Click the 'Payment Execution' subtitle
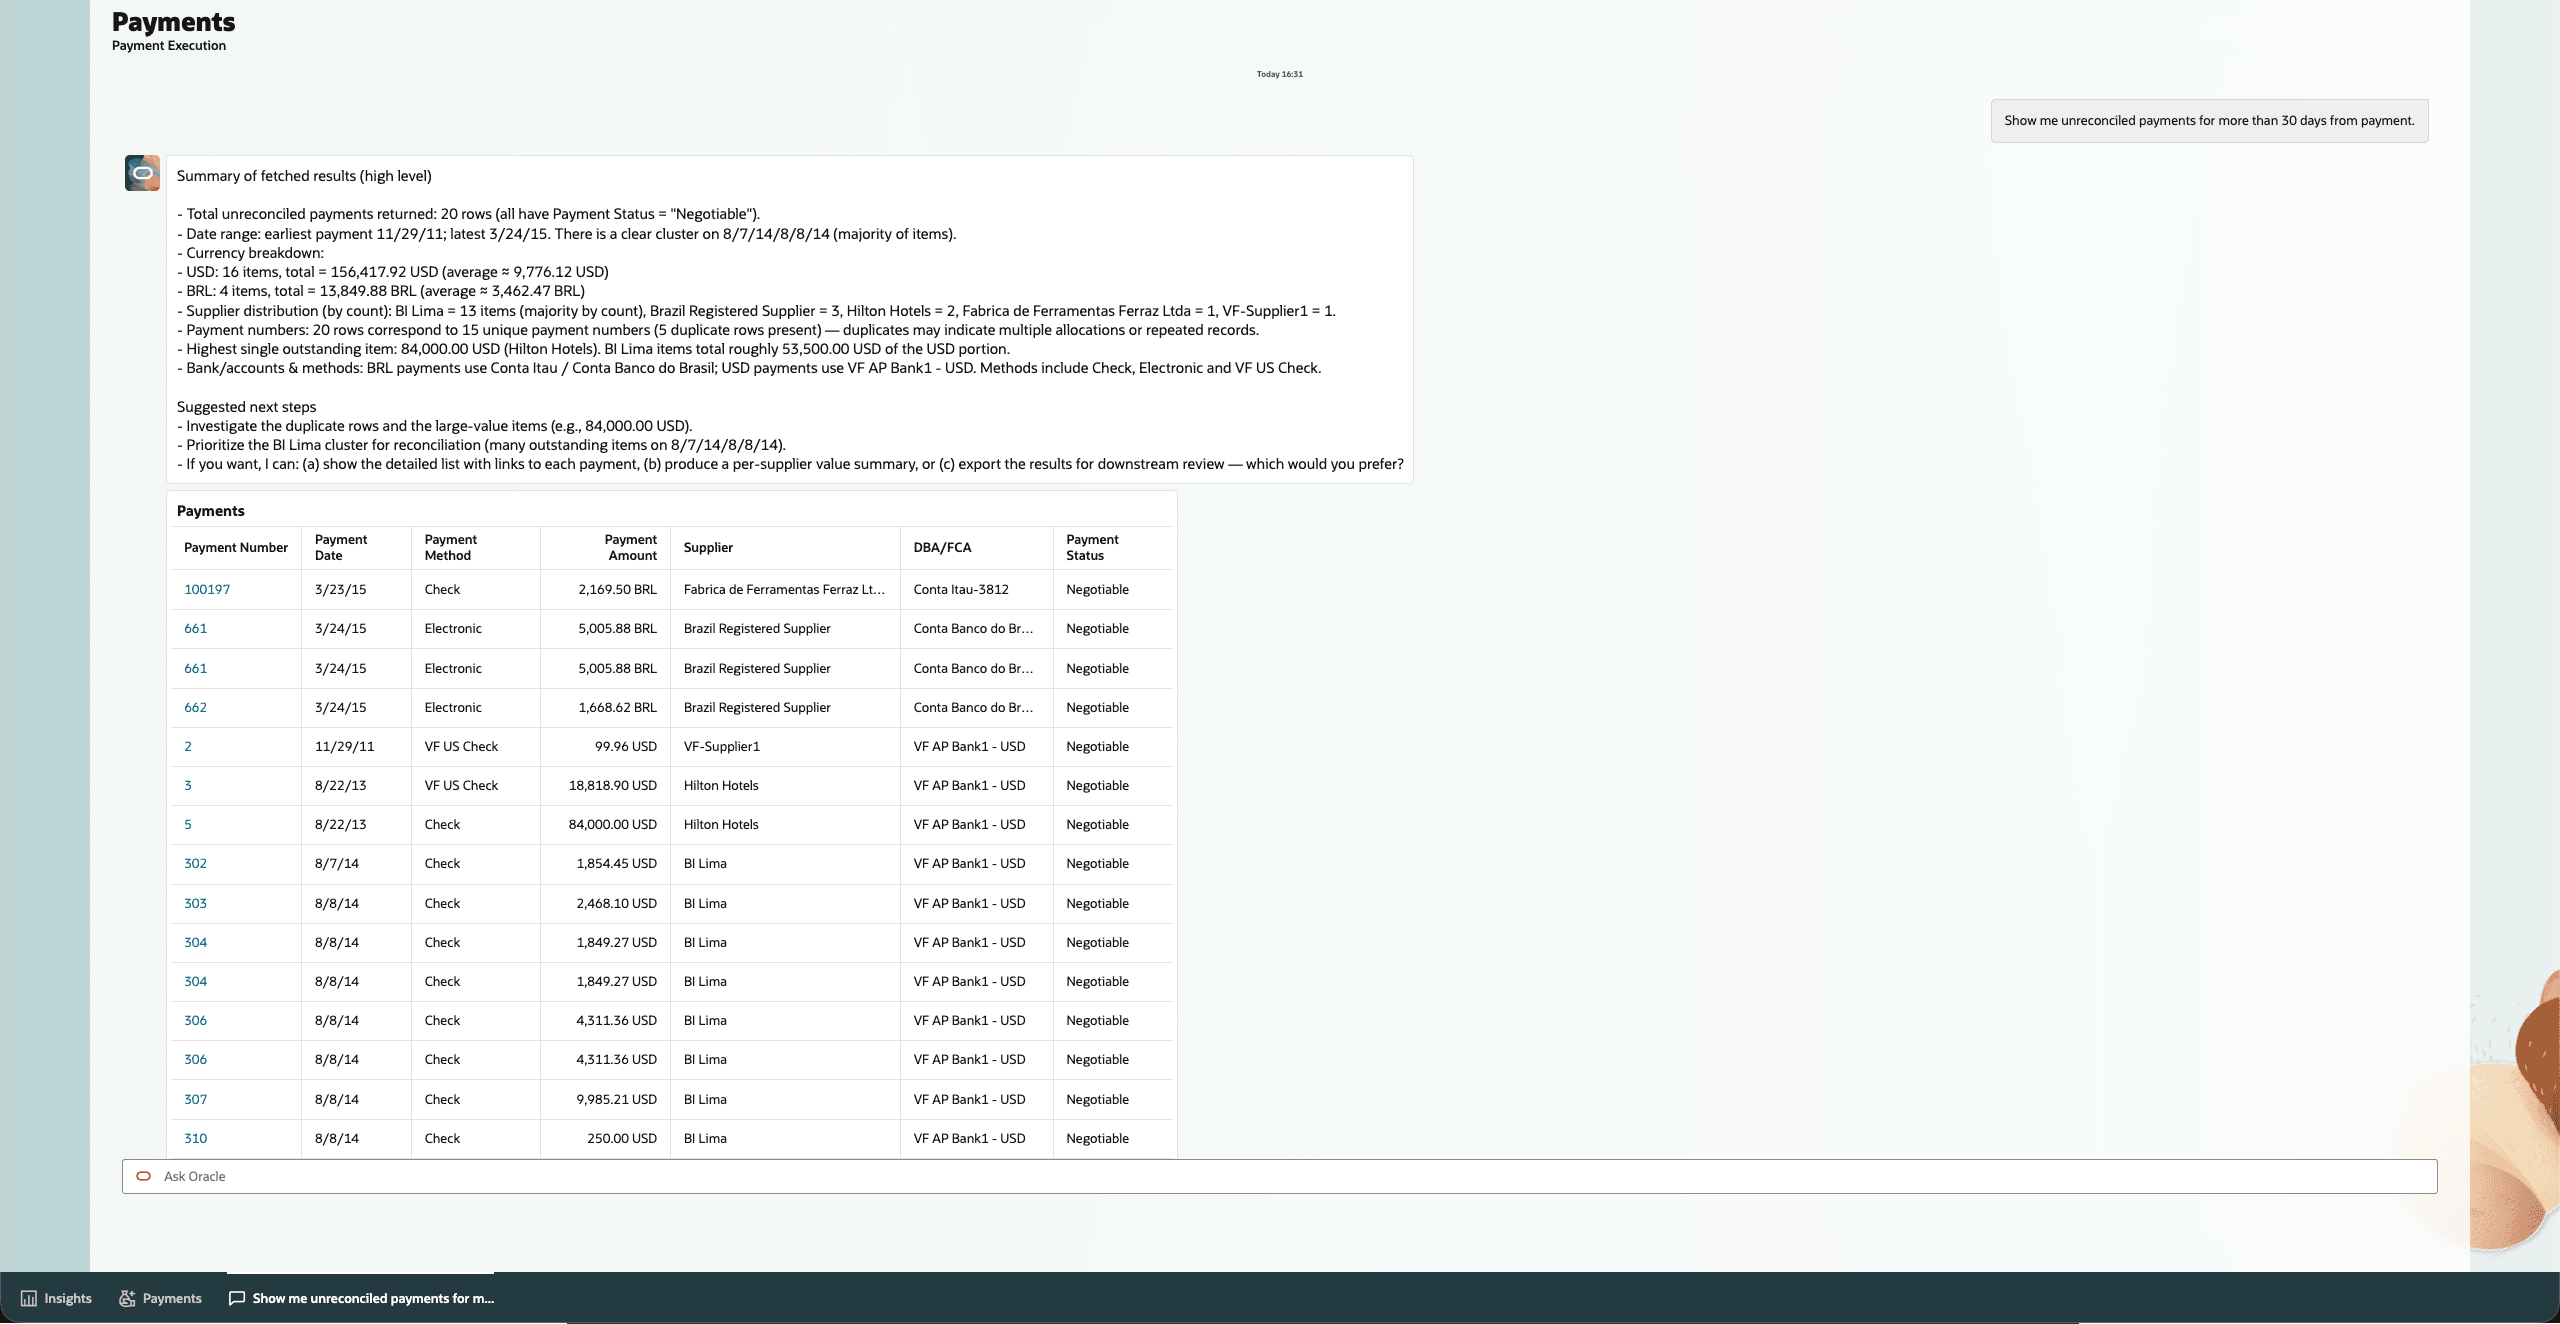The height and width of the screenshot is (1324, 2560). (x=169, y=46)
